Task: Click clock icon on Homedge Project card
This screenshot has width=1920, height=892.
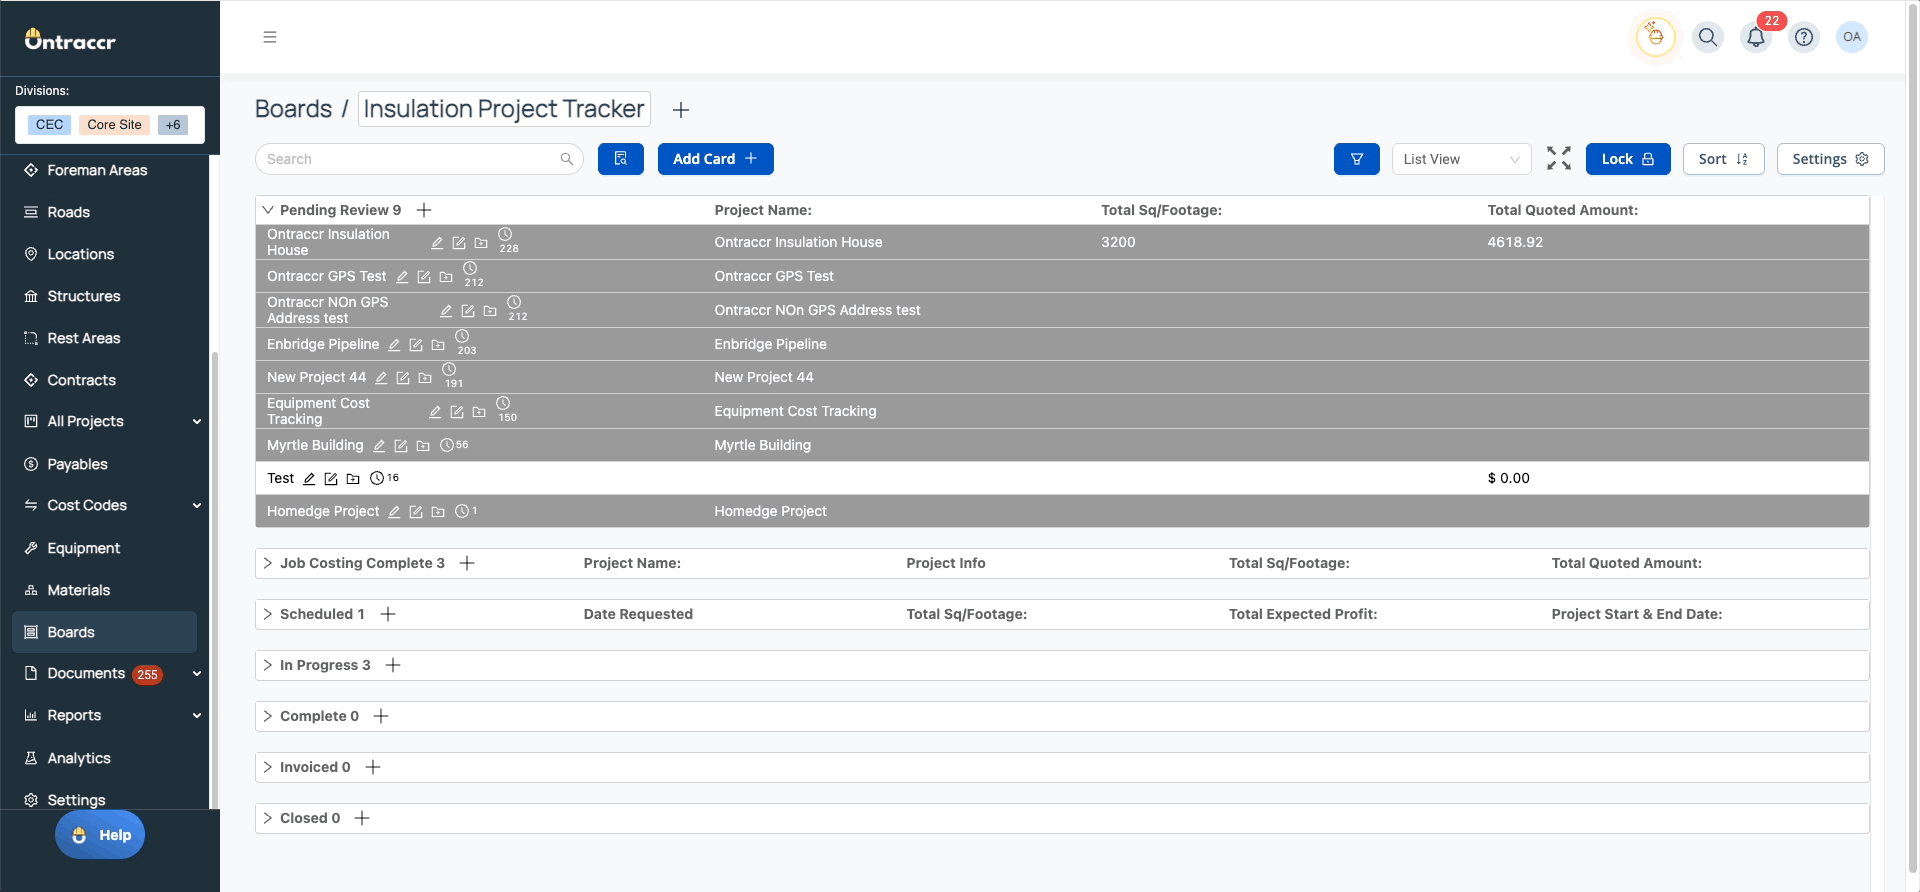Action: (462, 512)
